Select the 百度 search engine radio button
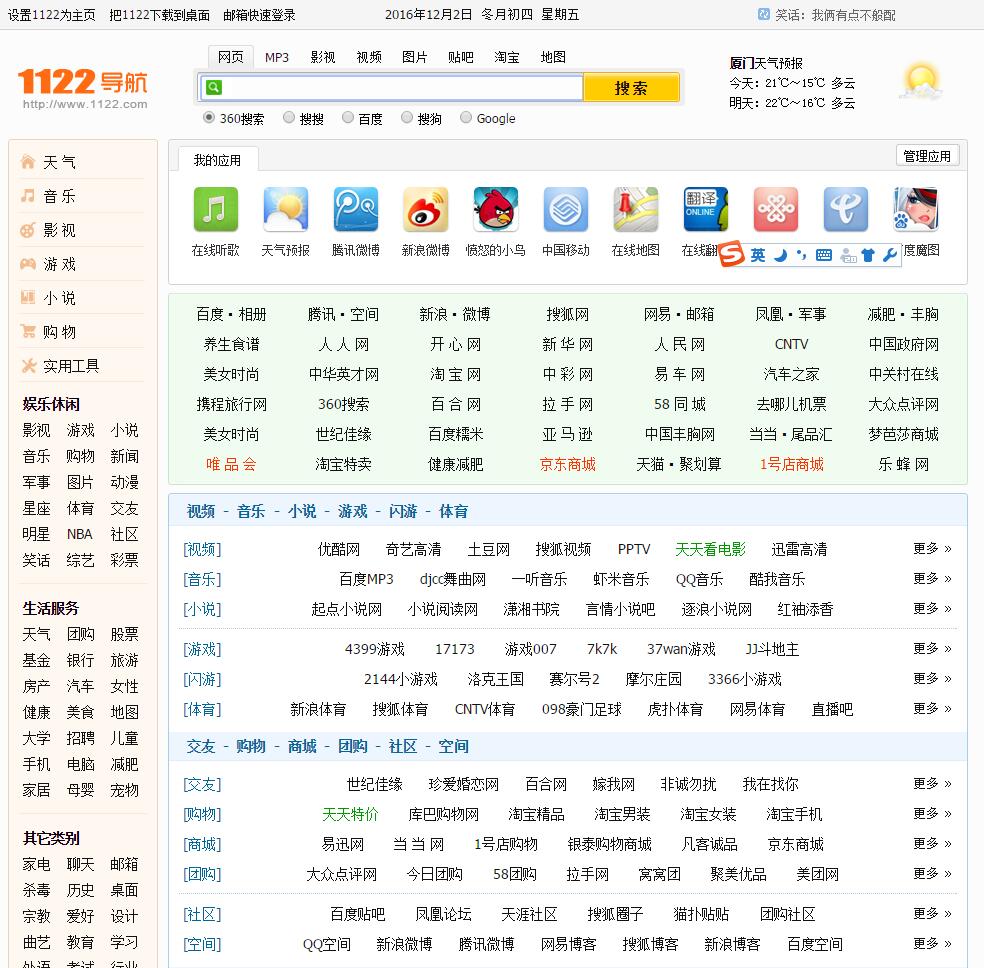Viewport: 984px width, 968px height. click(348, 117)
